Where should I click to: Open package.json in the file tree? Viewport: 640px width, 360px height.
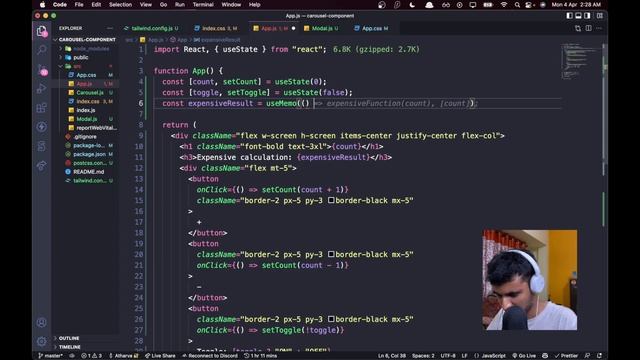pos(89,154)
